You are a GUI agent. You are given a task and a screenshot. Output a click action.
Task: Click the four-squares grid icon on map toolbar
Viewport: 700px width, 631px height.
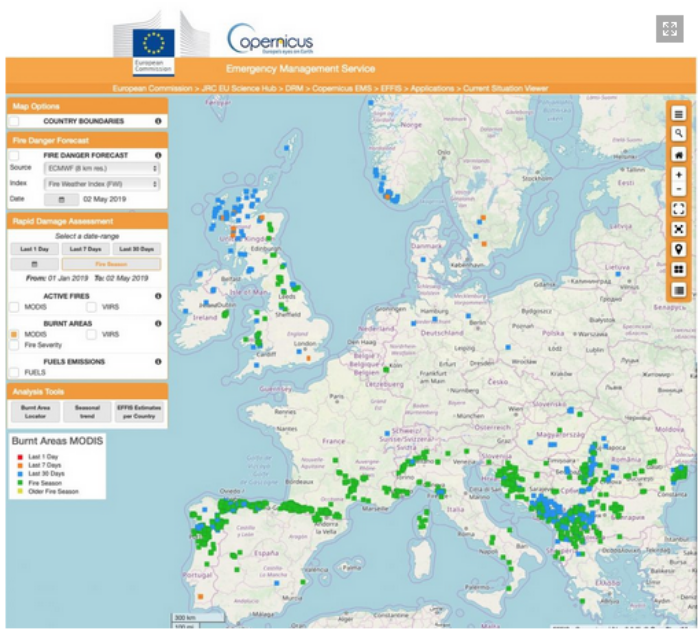pos(679,270)
